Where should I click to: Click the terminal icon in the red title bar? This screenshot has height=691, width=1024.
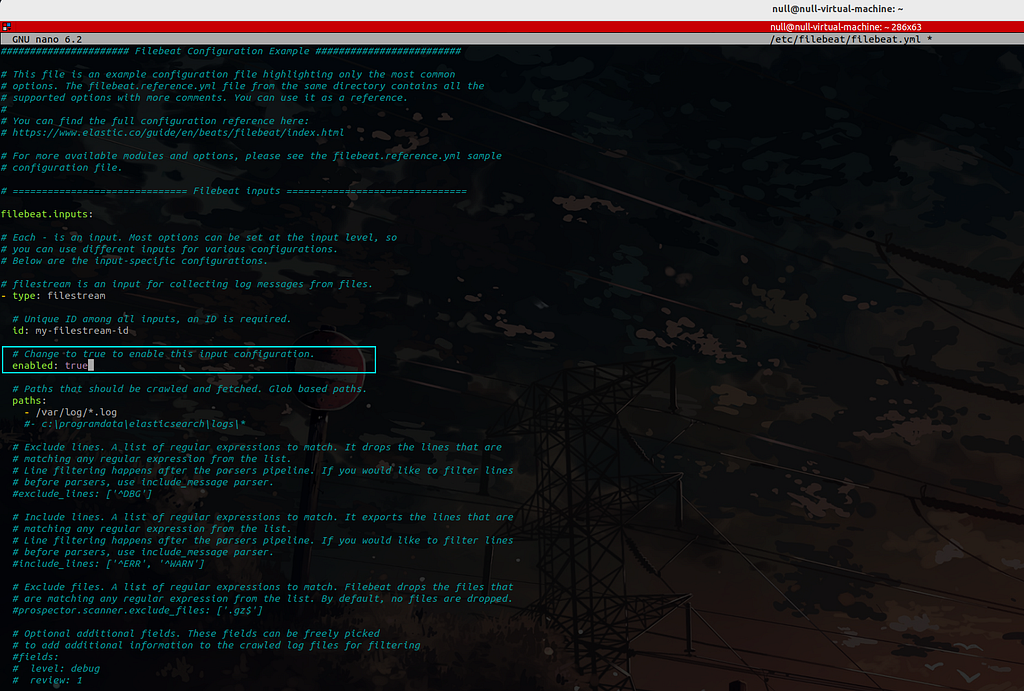(6, 27)
